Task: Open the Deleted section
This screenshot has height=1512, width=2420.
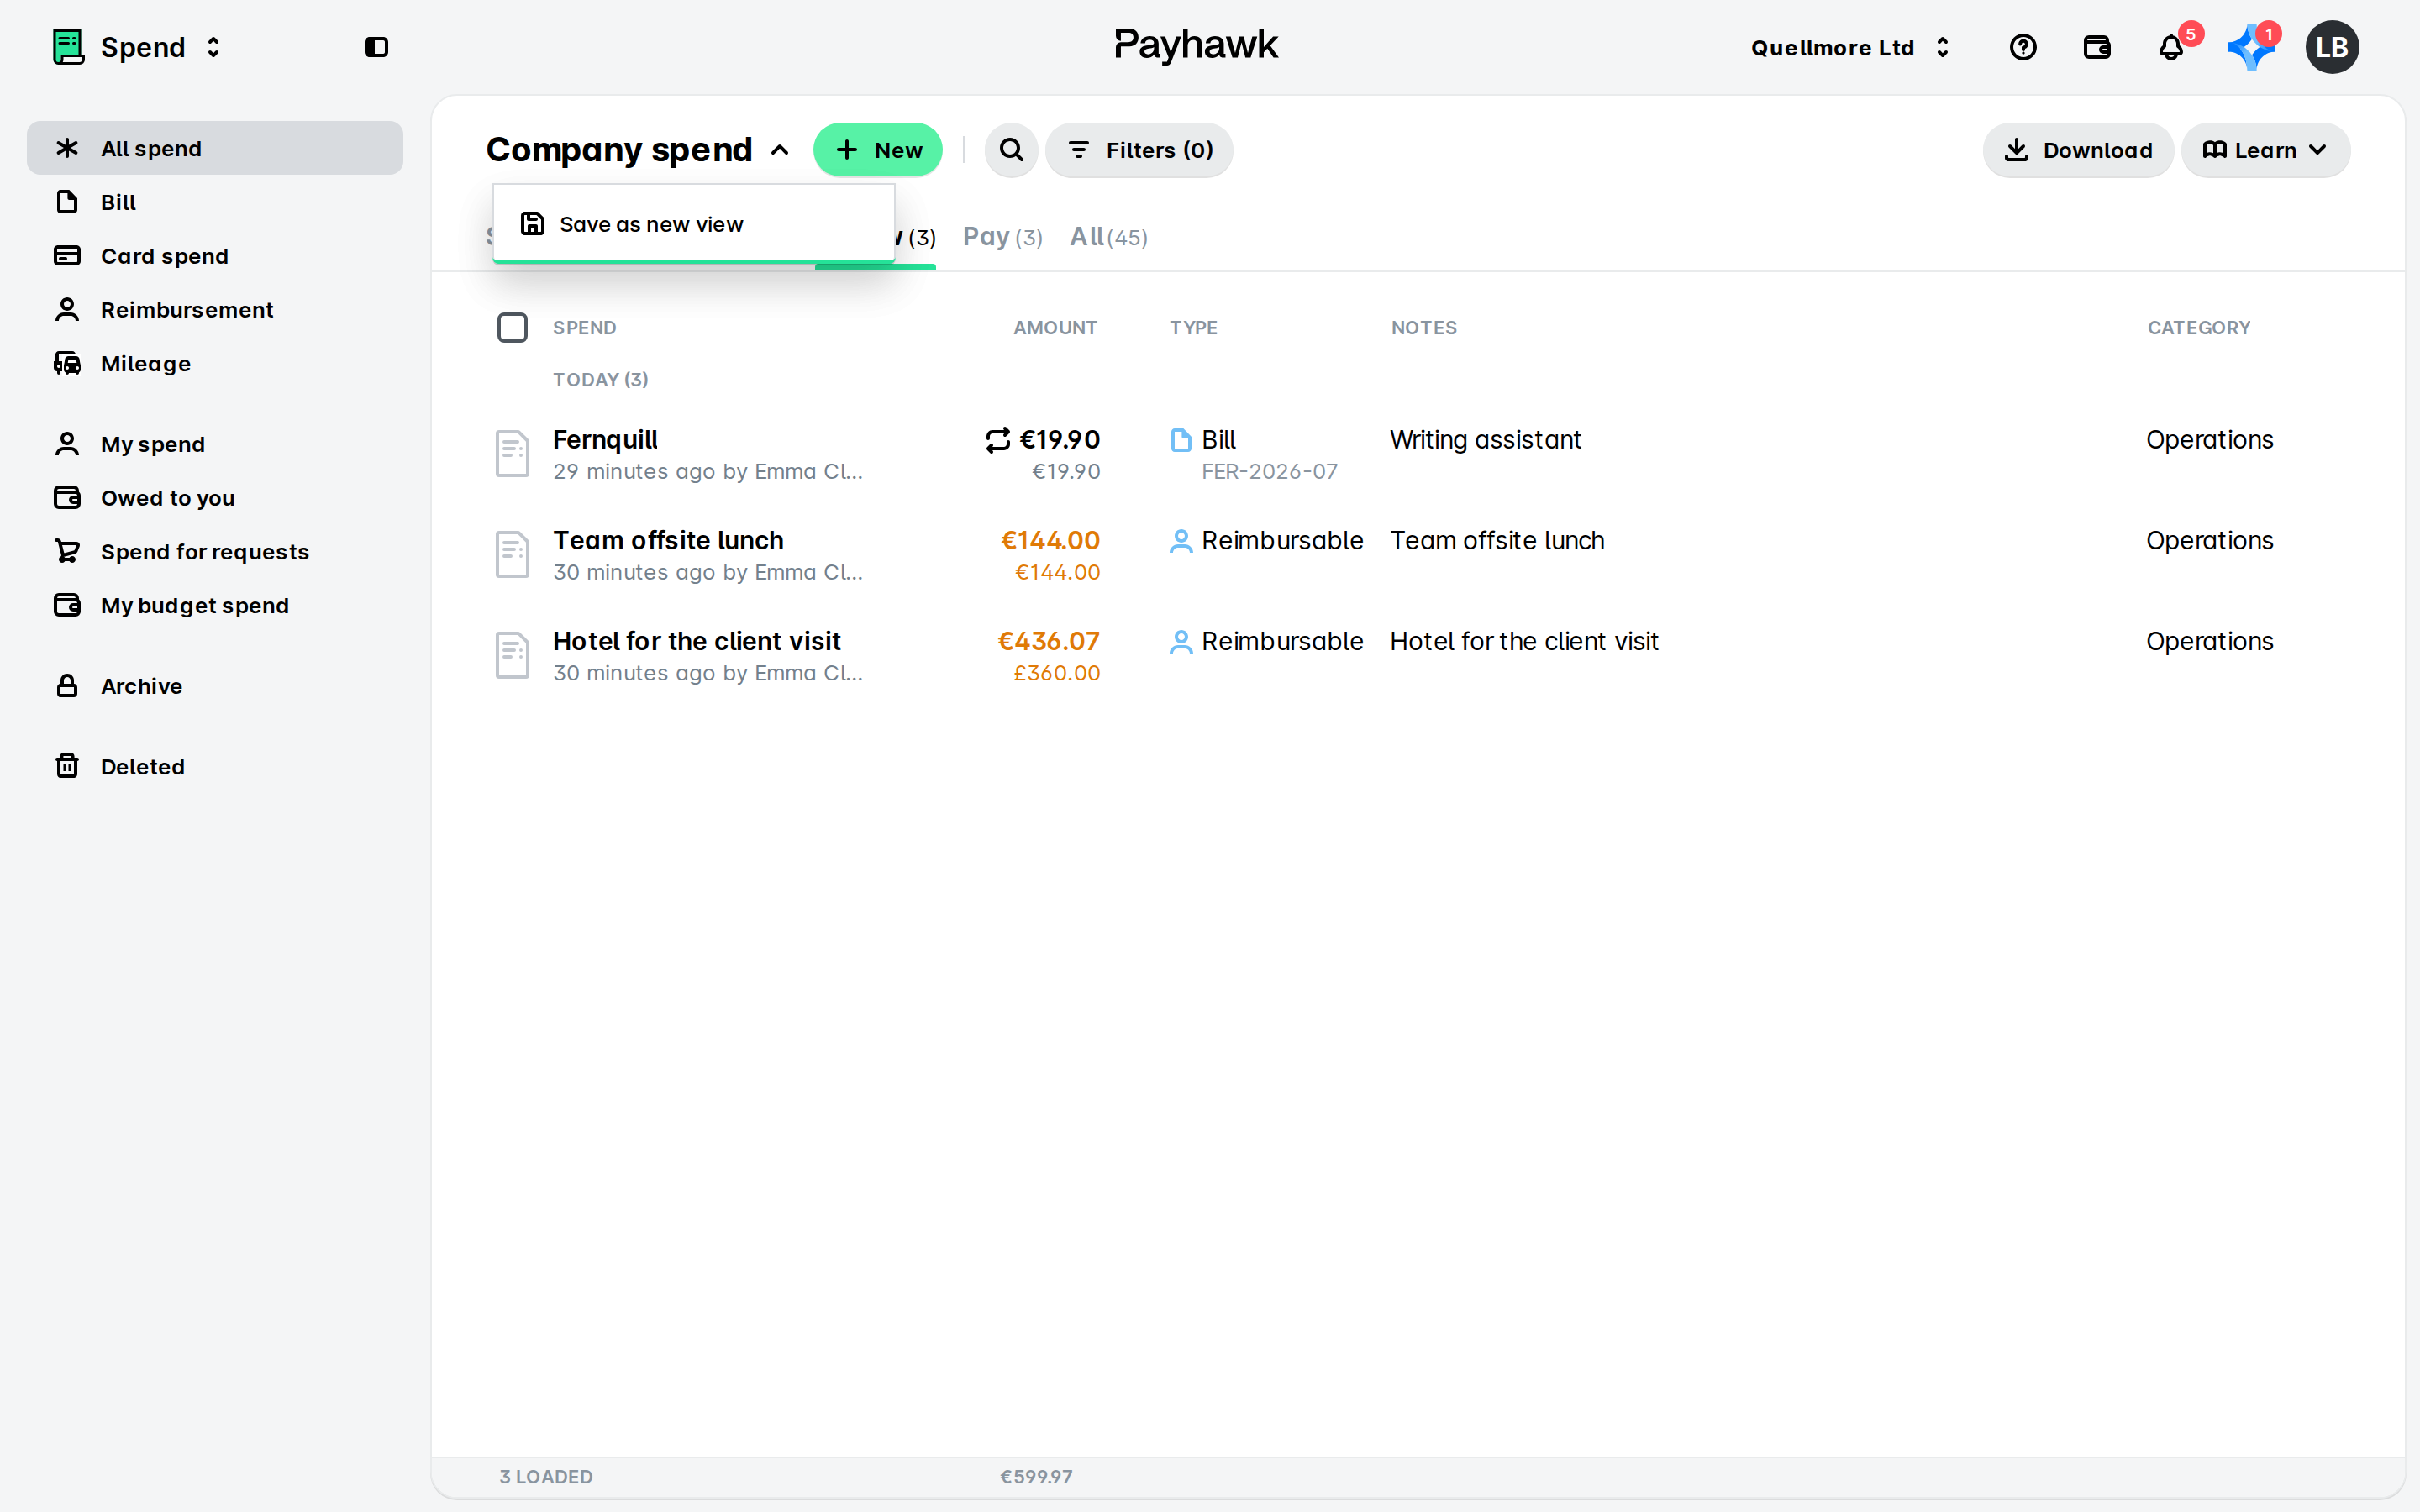Action: click(x=215, y=767)
